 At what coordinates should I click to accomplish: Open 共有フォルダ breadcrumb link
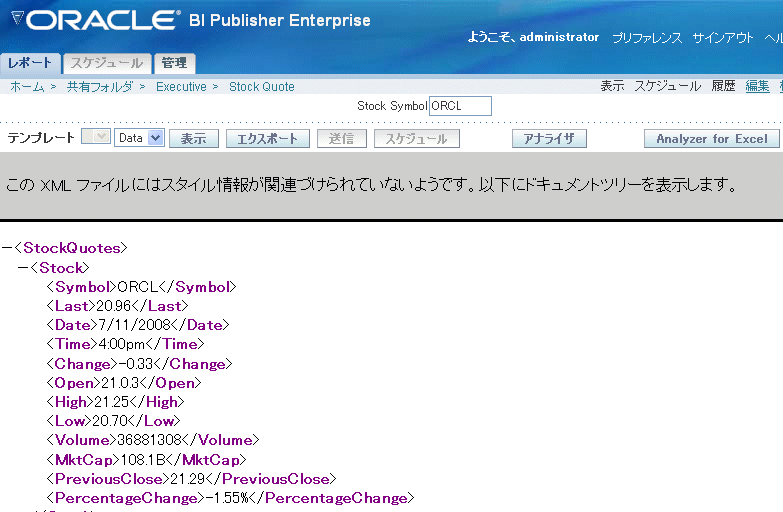pos(100,86)
